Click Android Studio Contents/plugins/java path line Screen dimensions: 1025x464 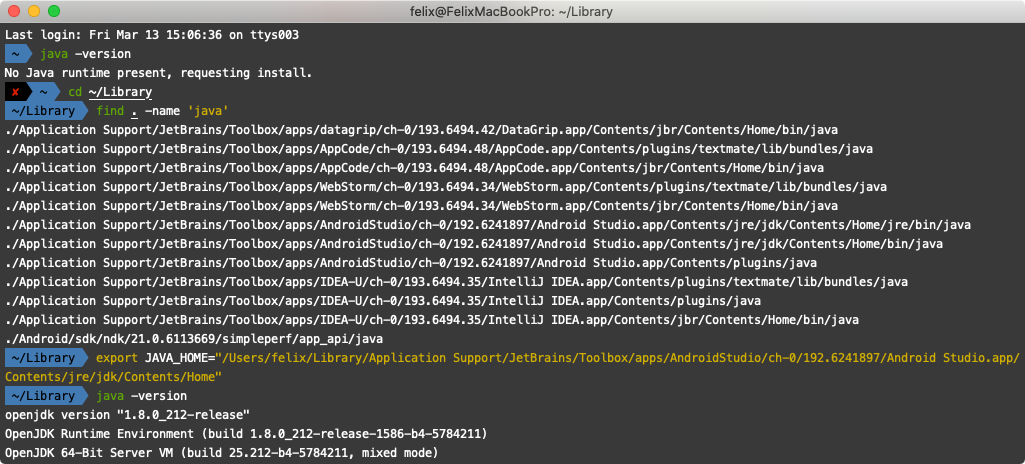click(x=411, y=263)
